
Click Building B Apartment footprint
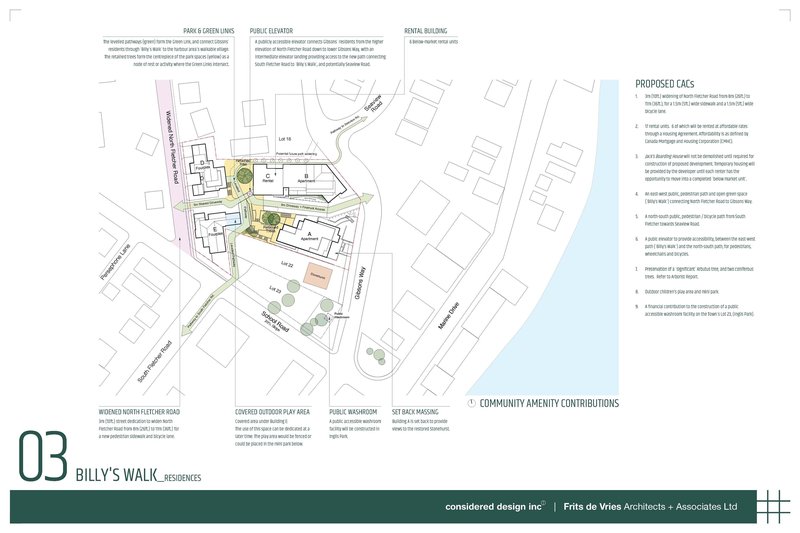pyautogui.click(x=304, y=180)
